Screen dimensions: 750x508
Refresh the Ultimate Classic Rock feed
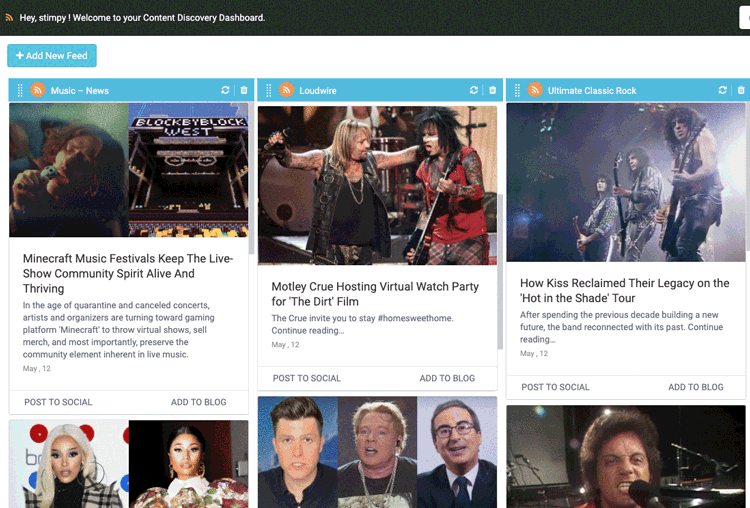[x=722, y=90]
